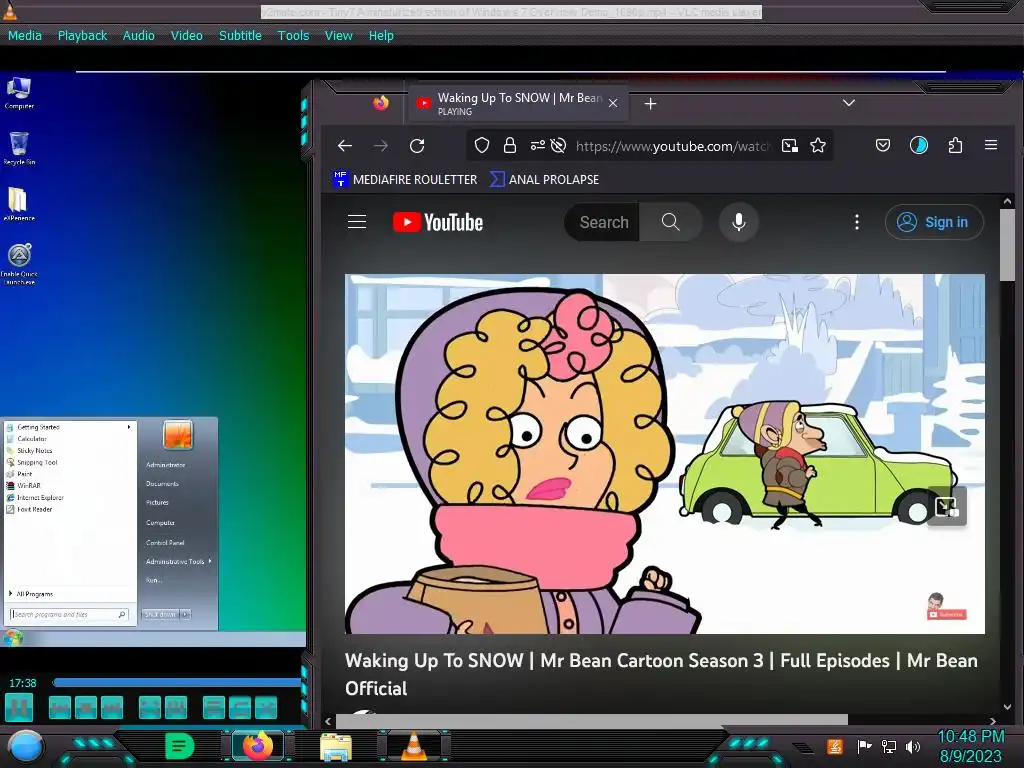
Task: Open File Explorer from the taskbar
Action: point(336,746)
